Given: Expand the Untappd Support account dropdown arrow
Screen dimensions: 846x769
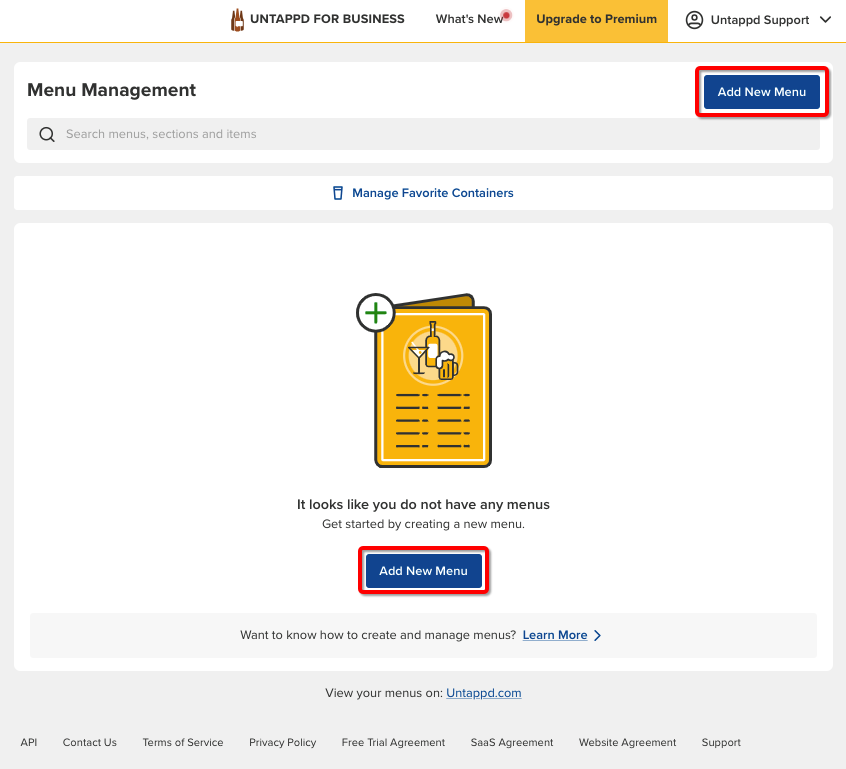Looking at the screenshot, I should 825,20.
